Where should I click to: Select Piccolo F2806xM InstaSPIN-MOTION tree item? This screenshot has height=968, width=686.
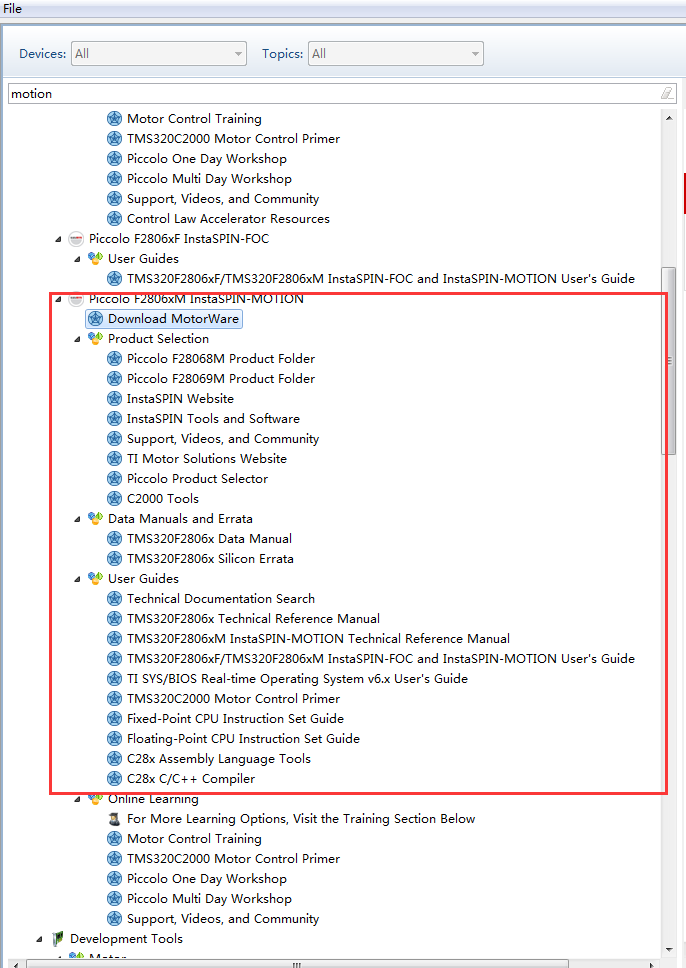[x=196, y=299]
